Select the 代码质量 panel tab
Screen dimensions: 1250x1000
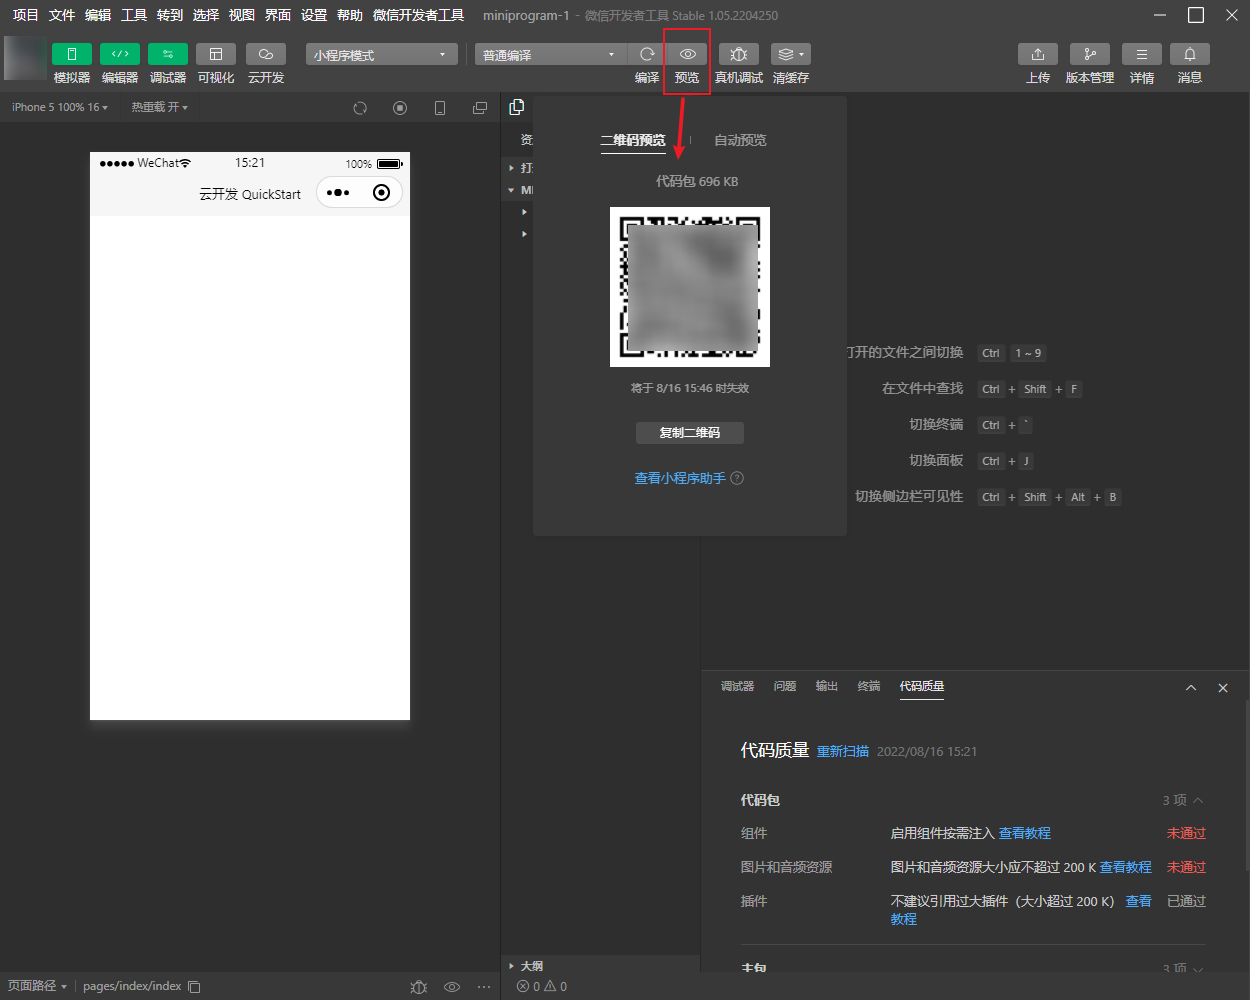pyautogui.click(x=922, y=686)
